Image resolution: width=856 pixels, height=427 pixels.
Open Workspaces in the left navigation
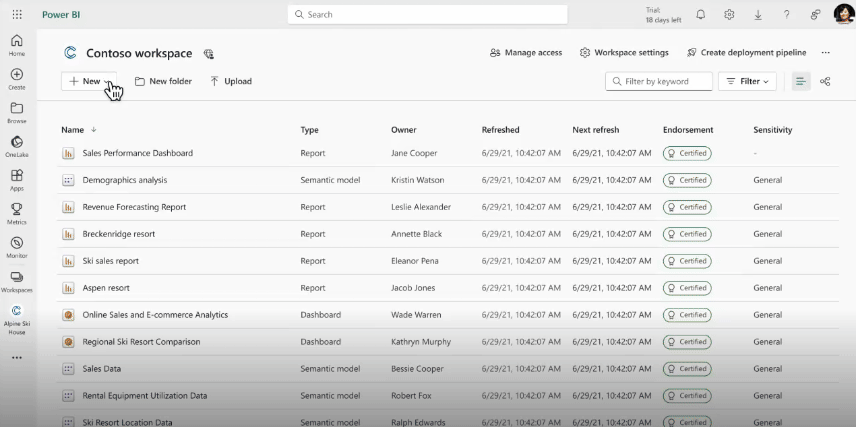tap(17, 280)
